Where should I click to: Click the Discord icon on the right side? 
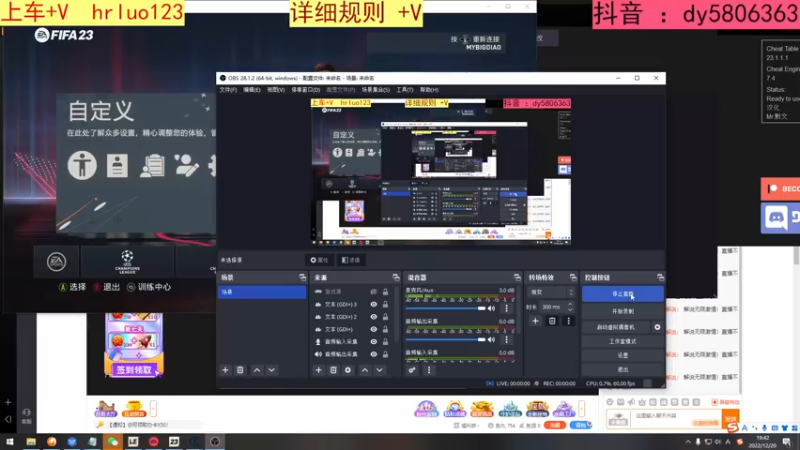[777, 218]
